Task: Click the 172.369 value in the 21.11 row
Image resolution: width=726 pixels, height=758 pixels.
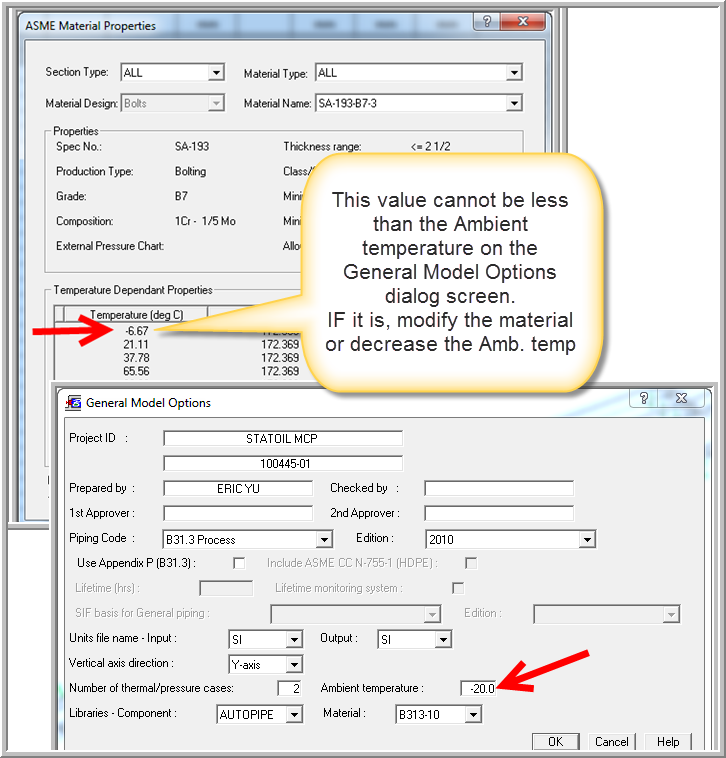Action: (x=280, y=345)
